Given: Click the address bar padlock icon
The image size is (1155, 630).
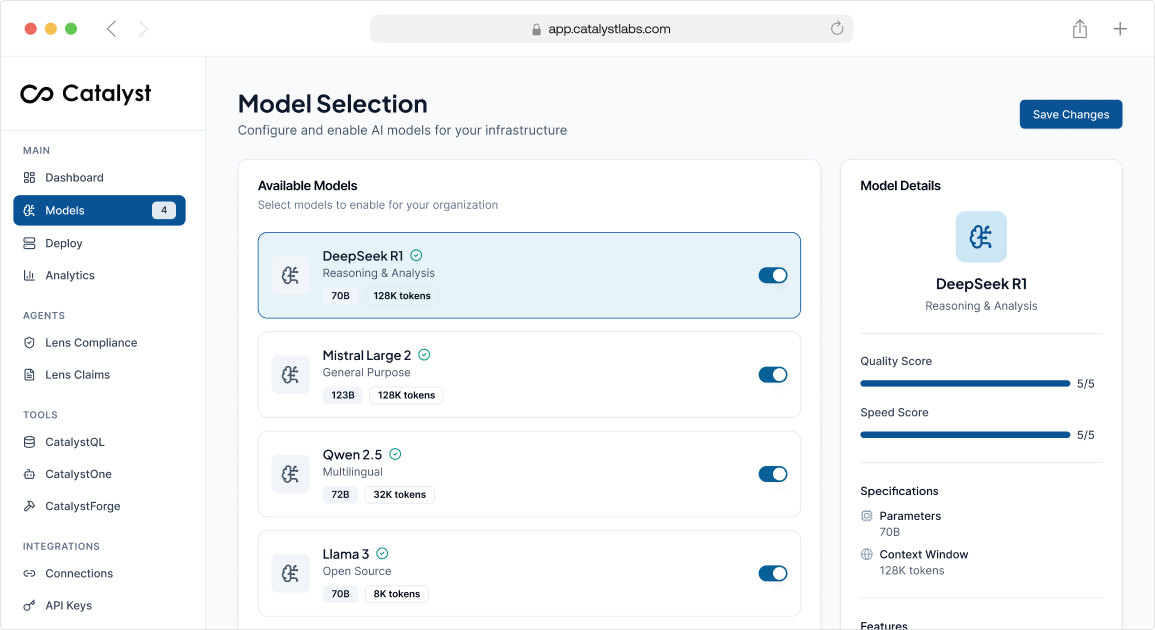Looking at the screenshot, I should click(536, 29).
